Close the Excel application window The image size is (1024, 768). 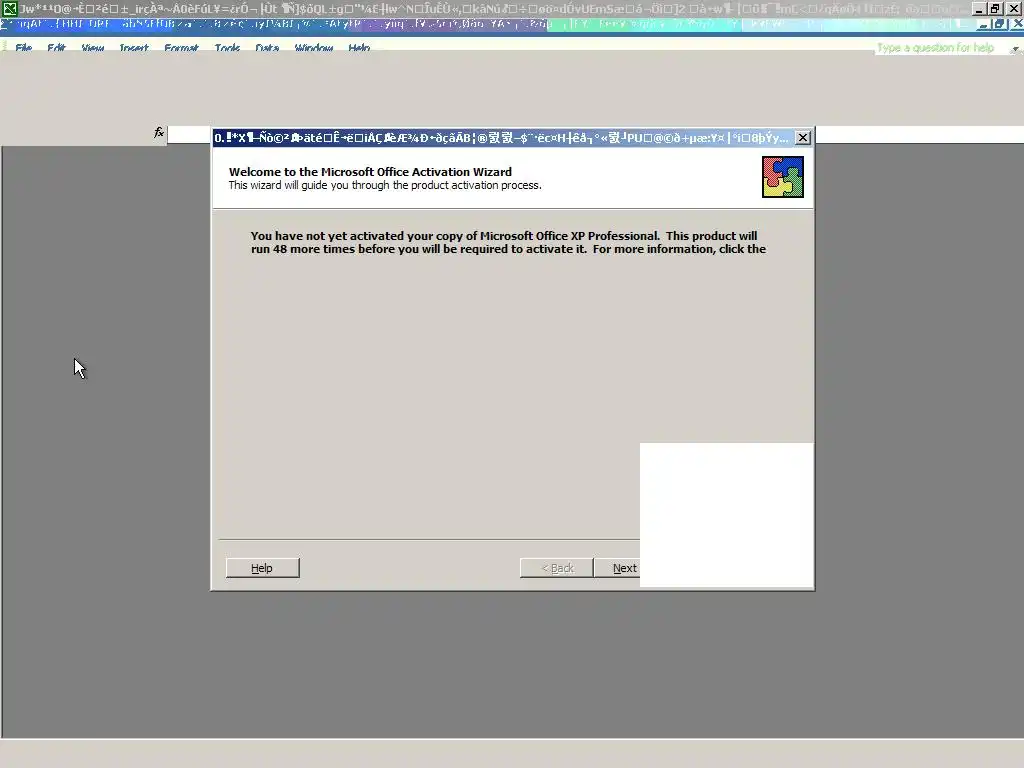point(1014,8)
